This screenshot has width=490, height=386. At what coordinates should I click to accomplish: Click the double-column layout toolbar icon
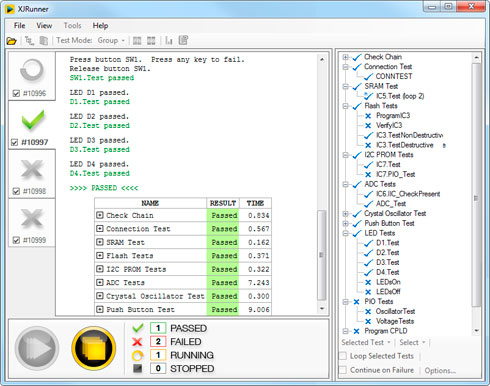(x=151, y=41)
